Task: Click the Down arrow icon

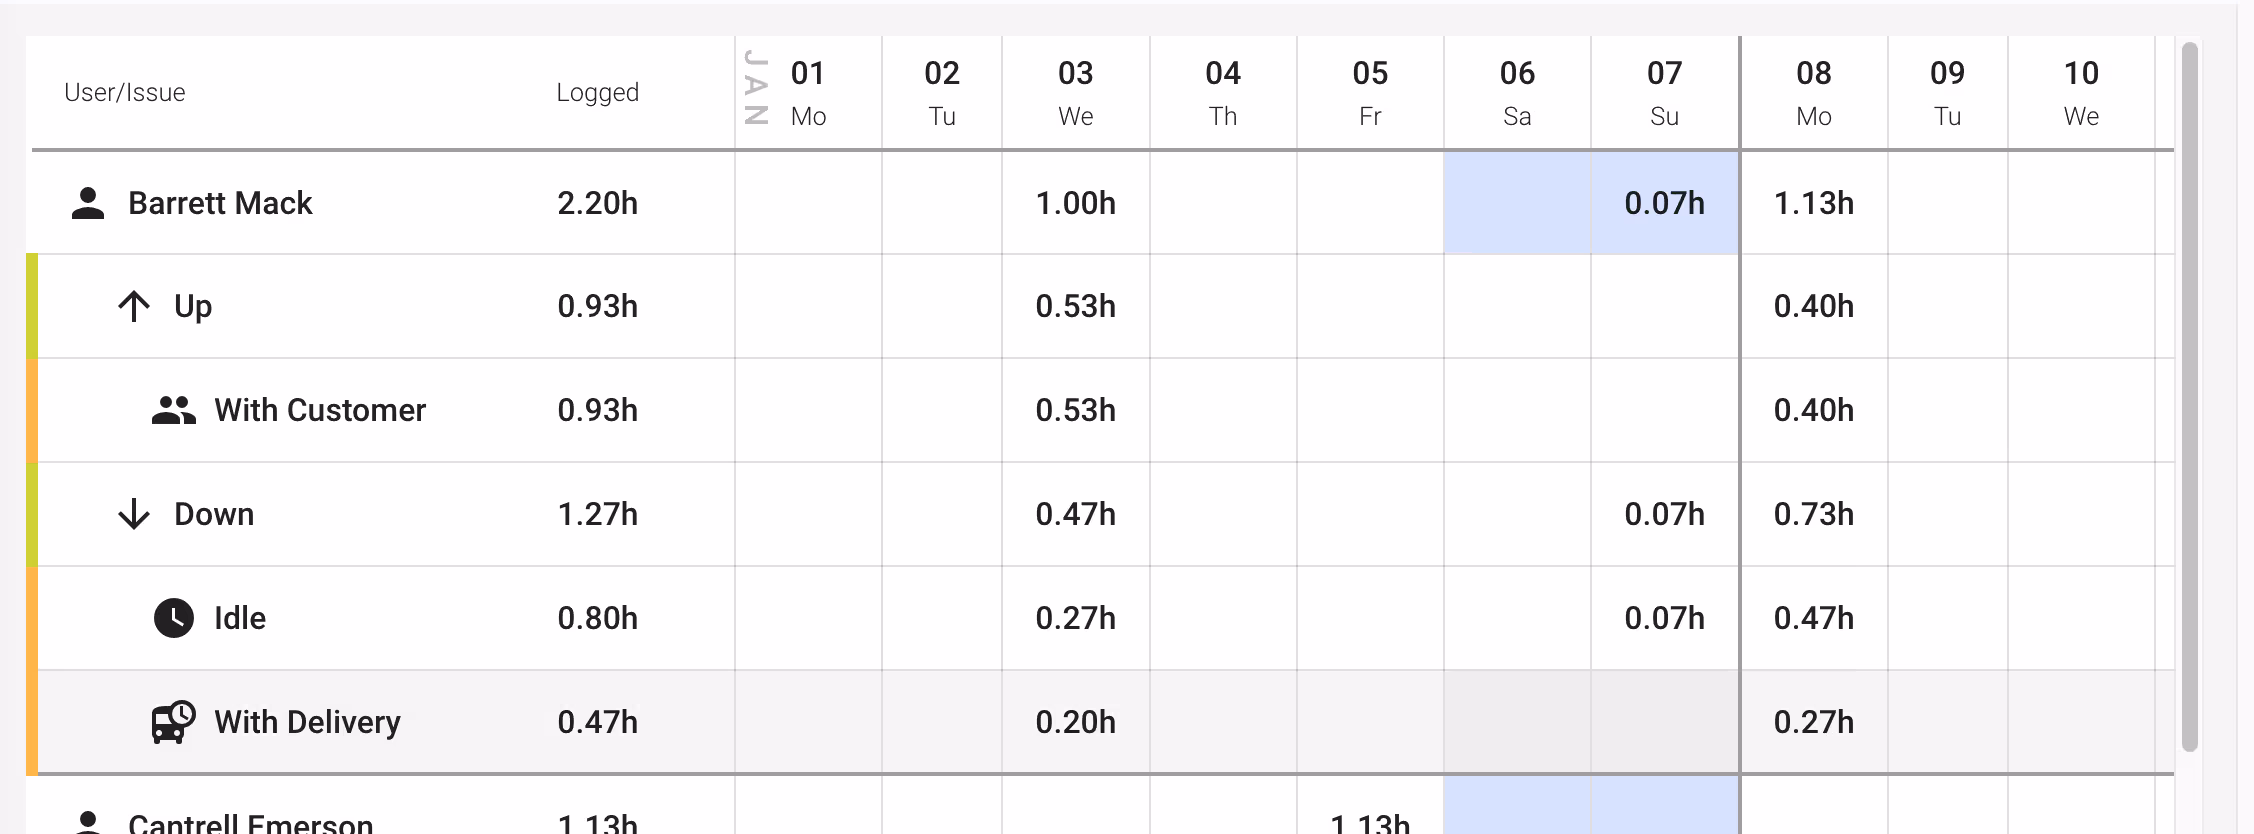Action: coord(134,514)
